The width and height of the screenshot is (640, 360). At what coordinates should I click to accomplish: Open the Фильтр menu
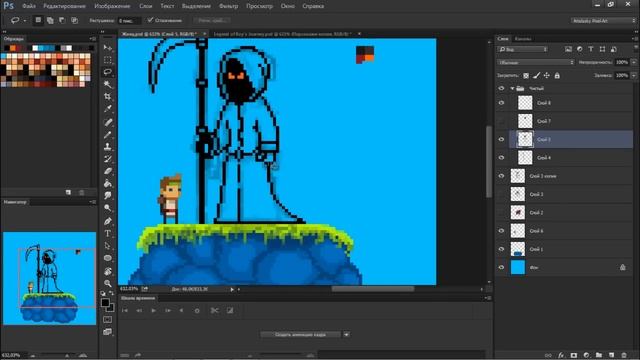(x=229, y=6)
